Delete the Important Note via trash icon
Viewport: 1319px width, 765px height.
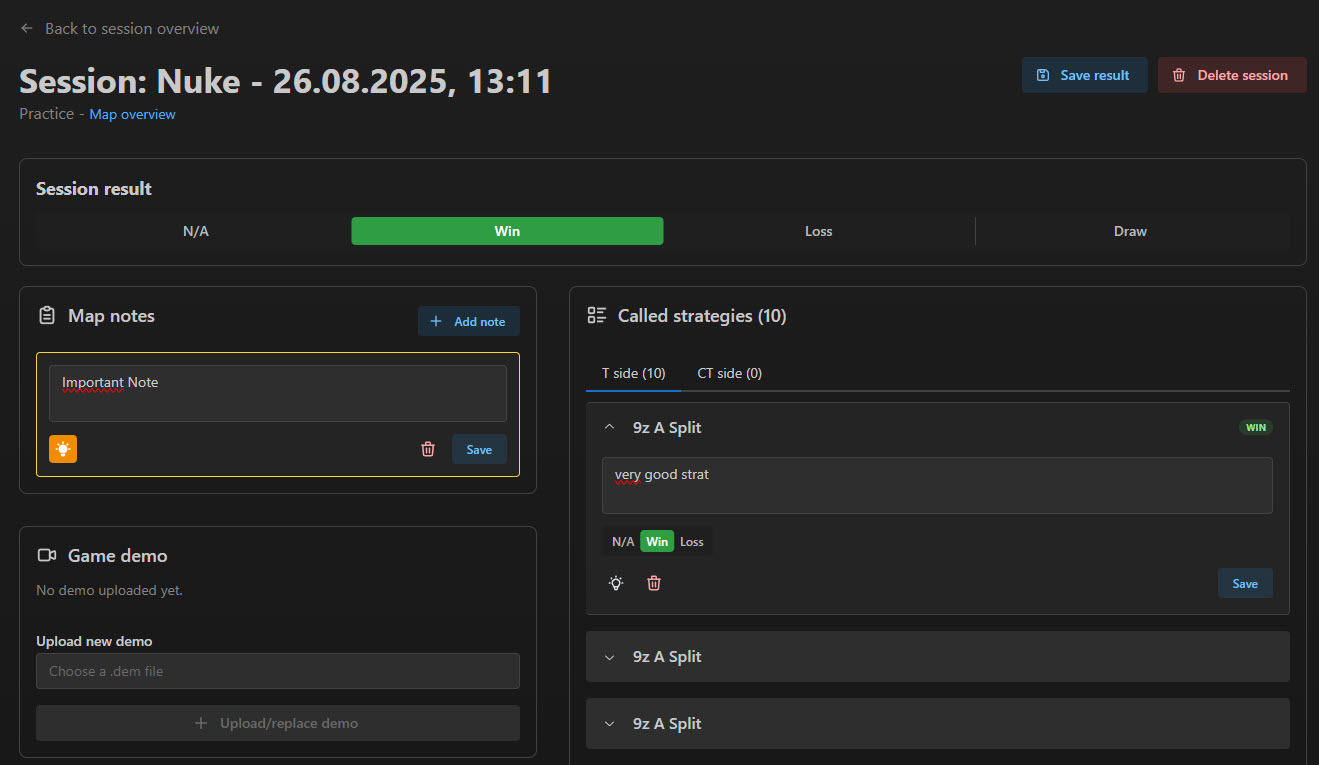(x=428, y=449)
